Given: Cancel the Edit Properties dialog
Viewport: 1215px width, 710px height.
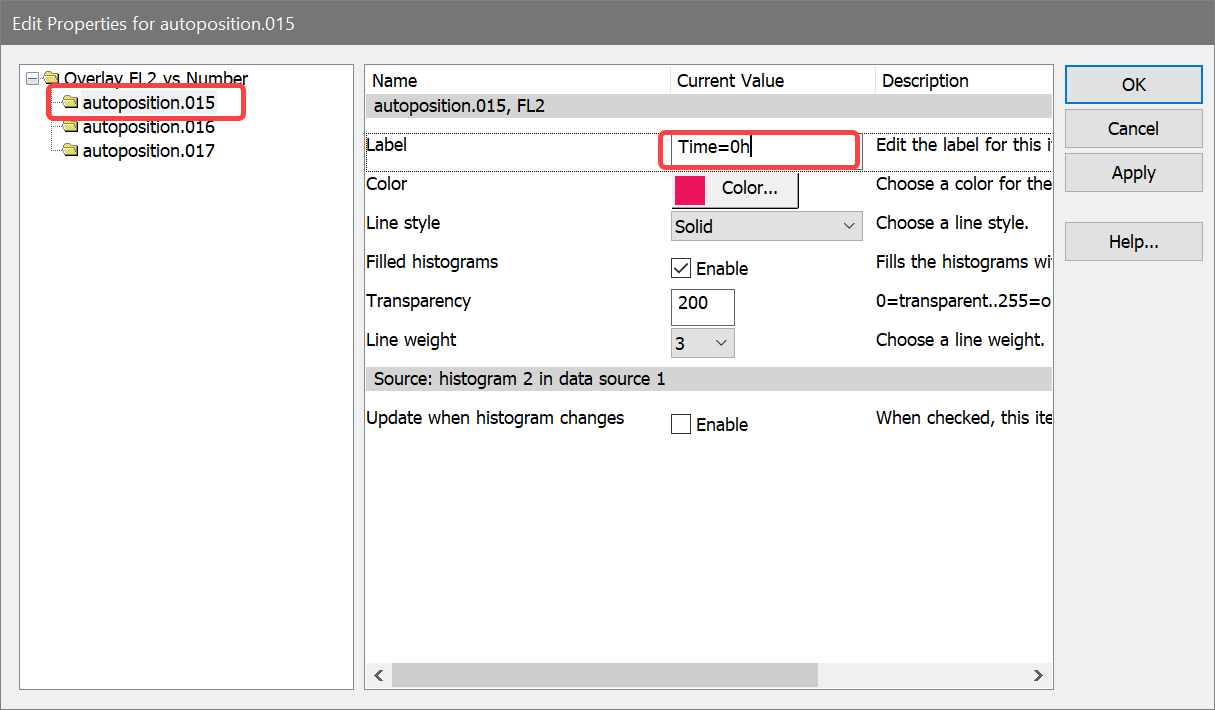Looking at the screenshot, I should pos(1133,129).
